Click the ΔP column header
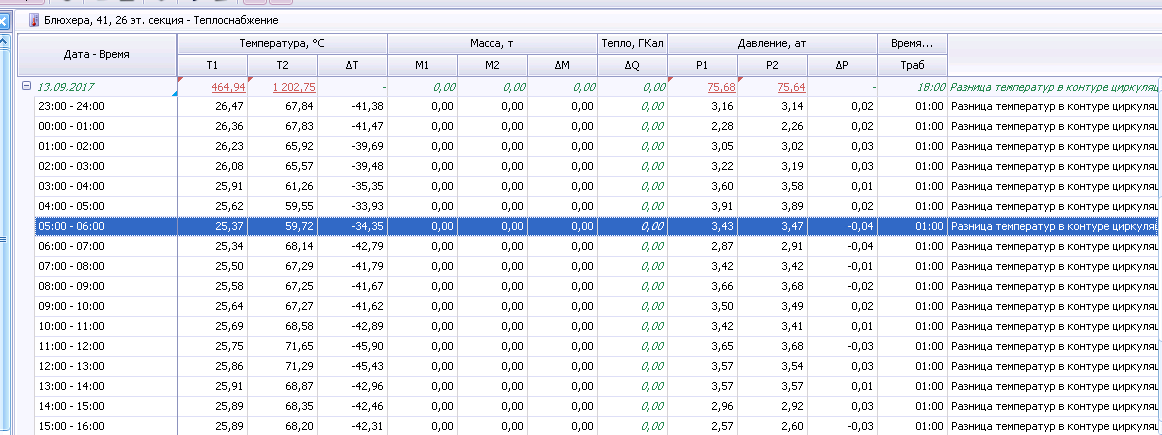Viewport: 1162px width, 435px height. 843,66
